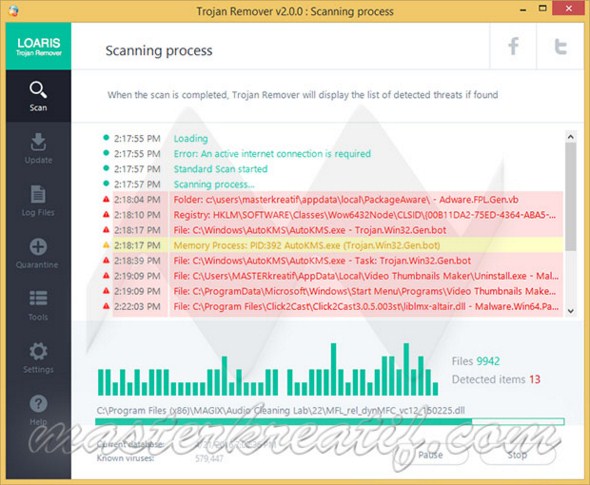Select the Video Thumbnails Maker Uninstall.exe entry
The height and width of the screenshot is (485, 590).
[x=366, y=276]
